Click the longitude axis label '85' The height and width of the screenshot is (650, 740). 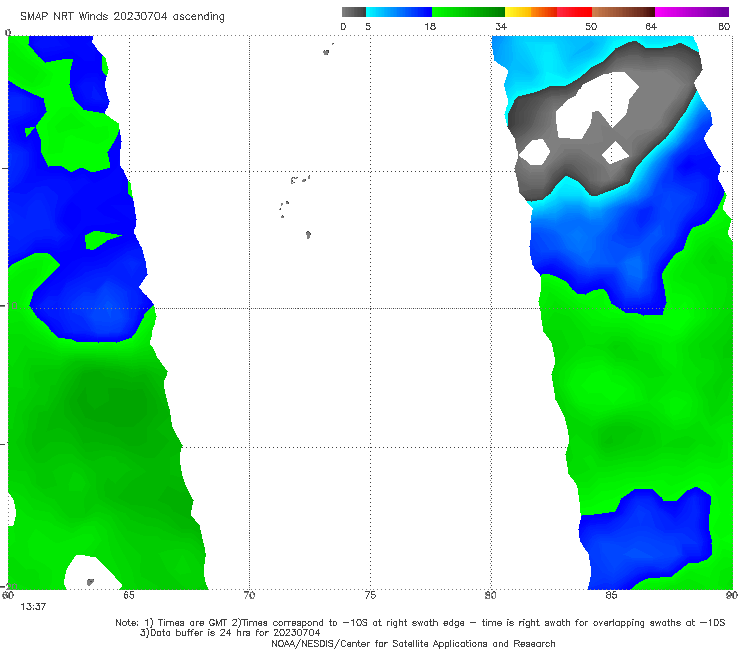point(611,595)
